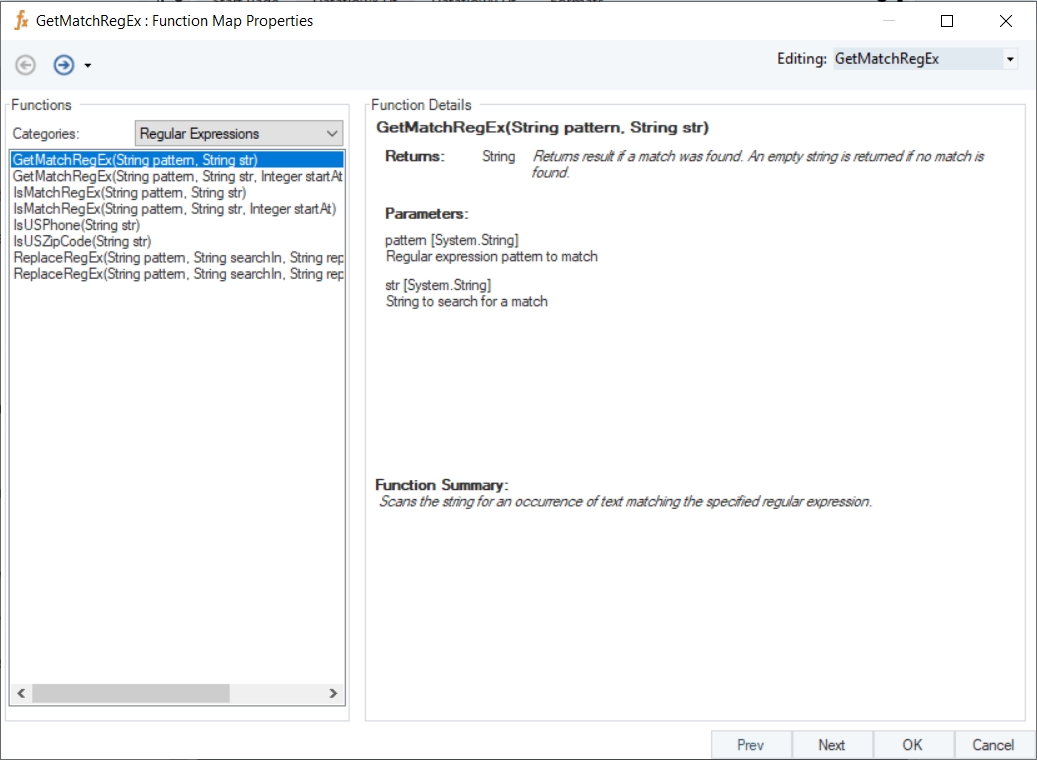Click the Cancel button

coord(993,745)
